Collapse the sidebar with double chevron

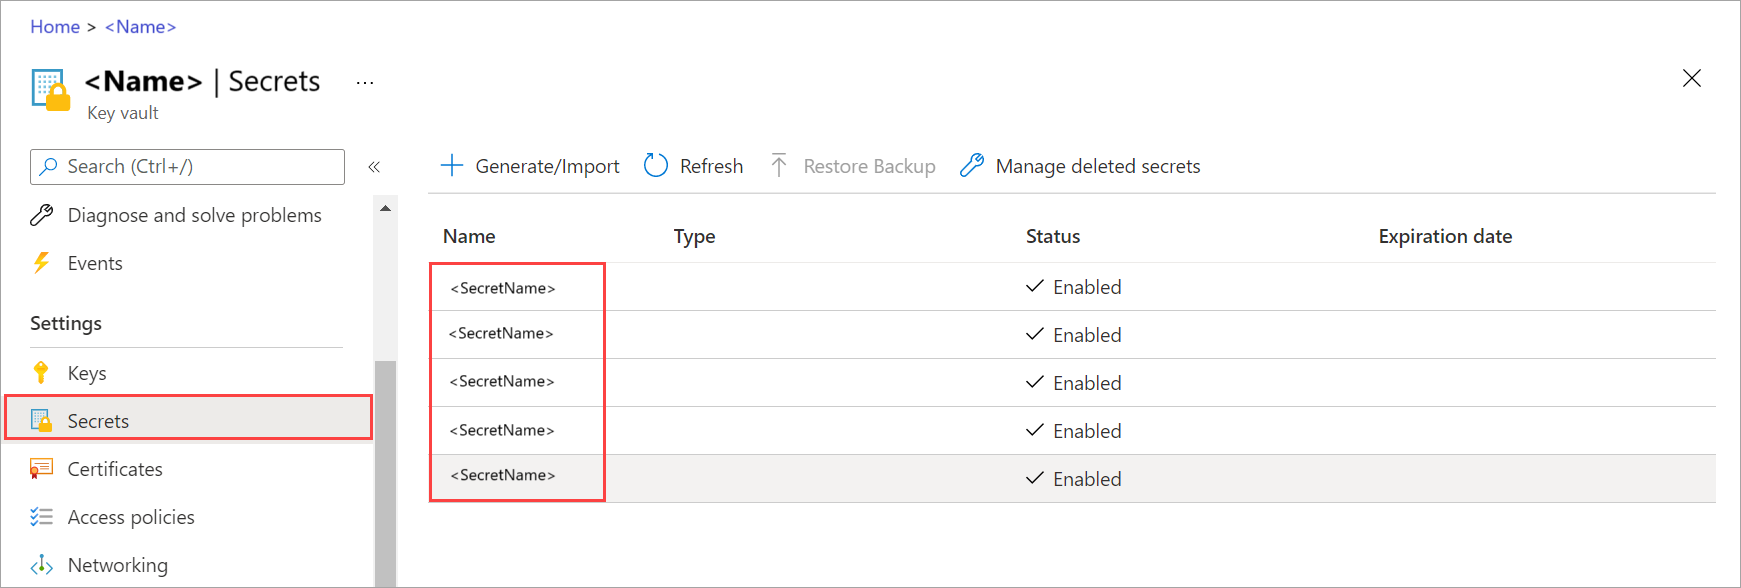coord(374,167)
